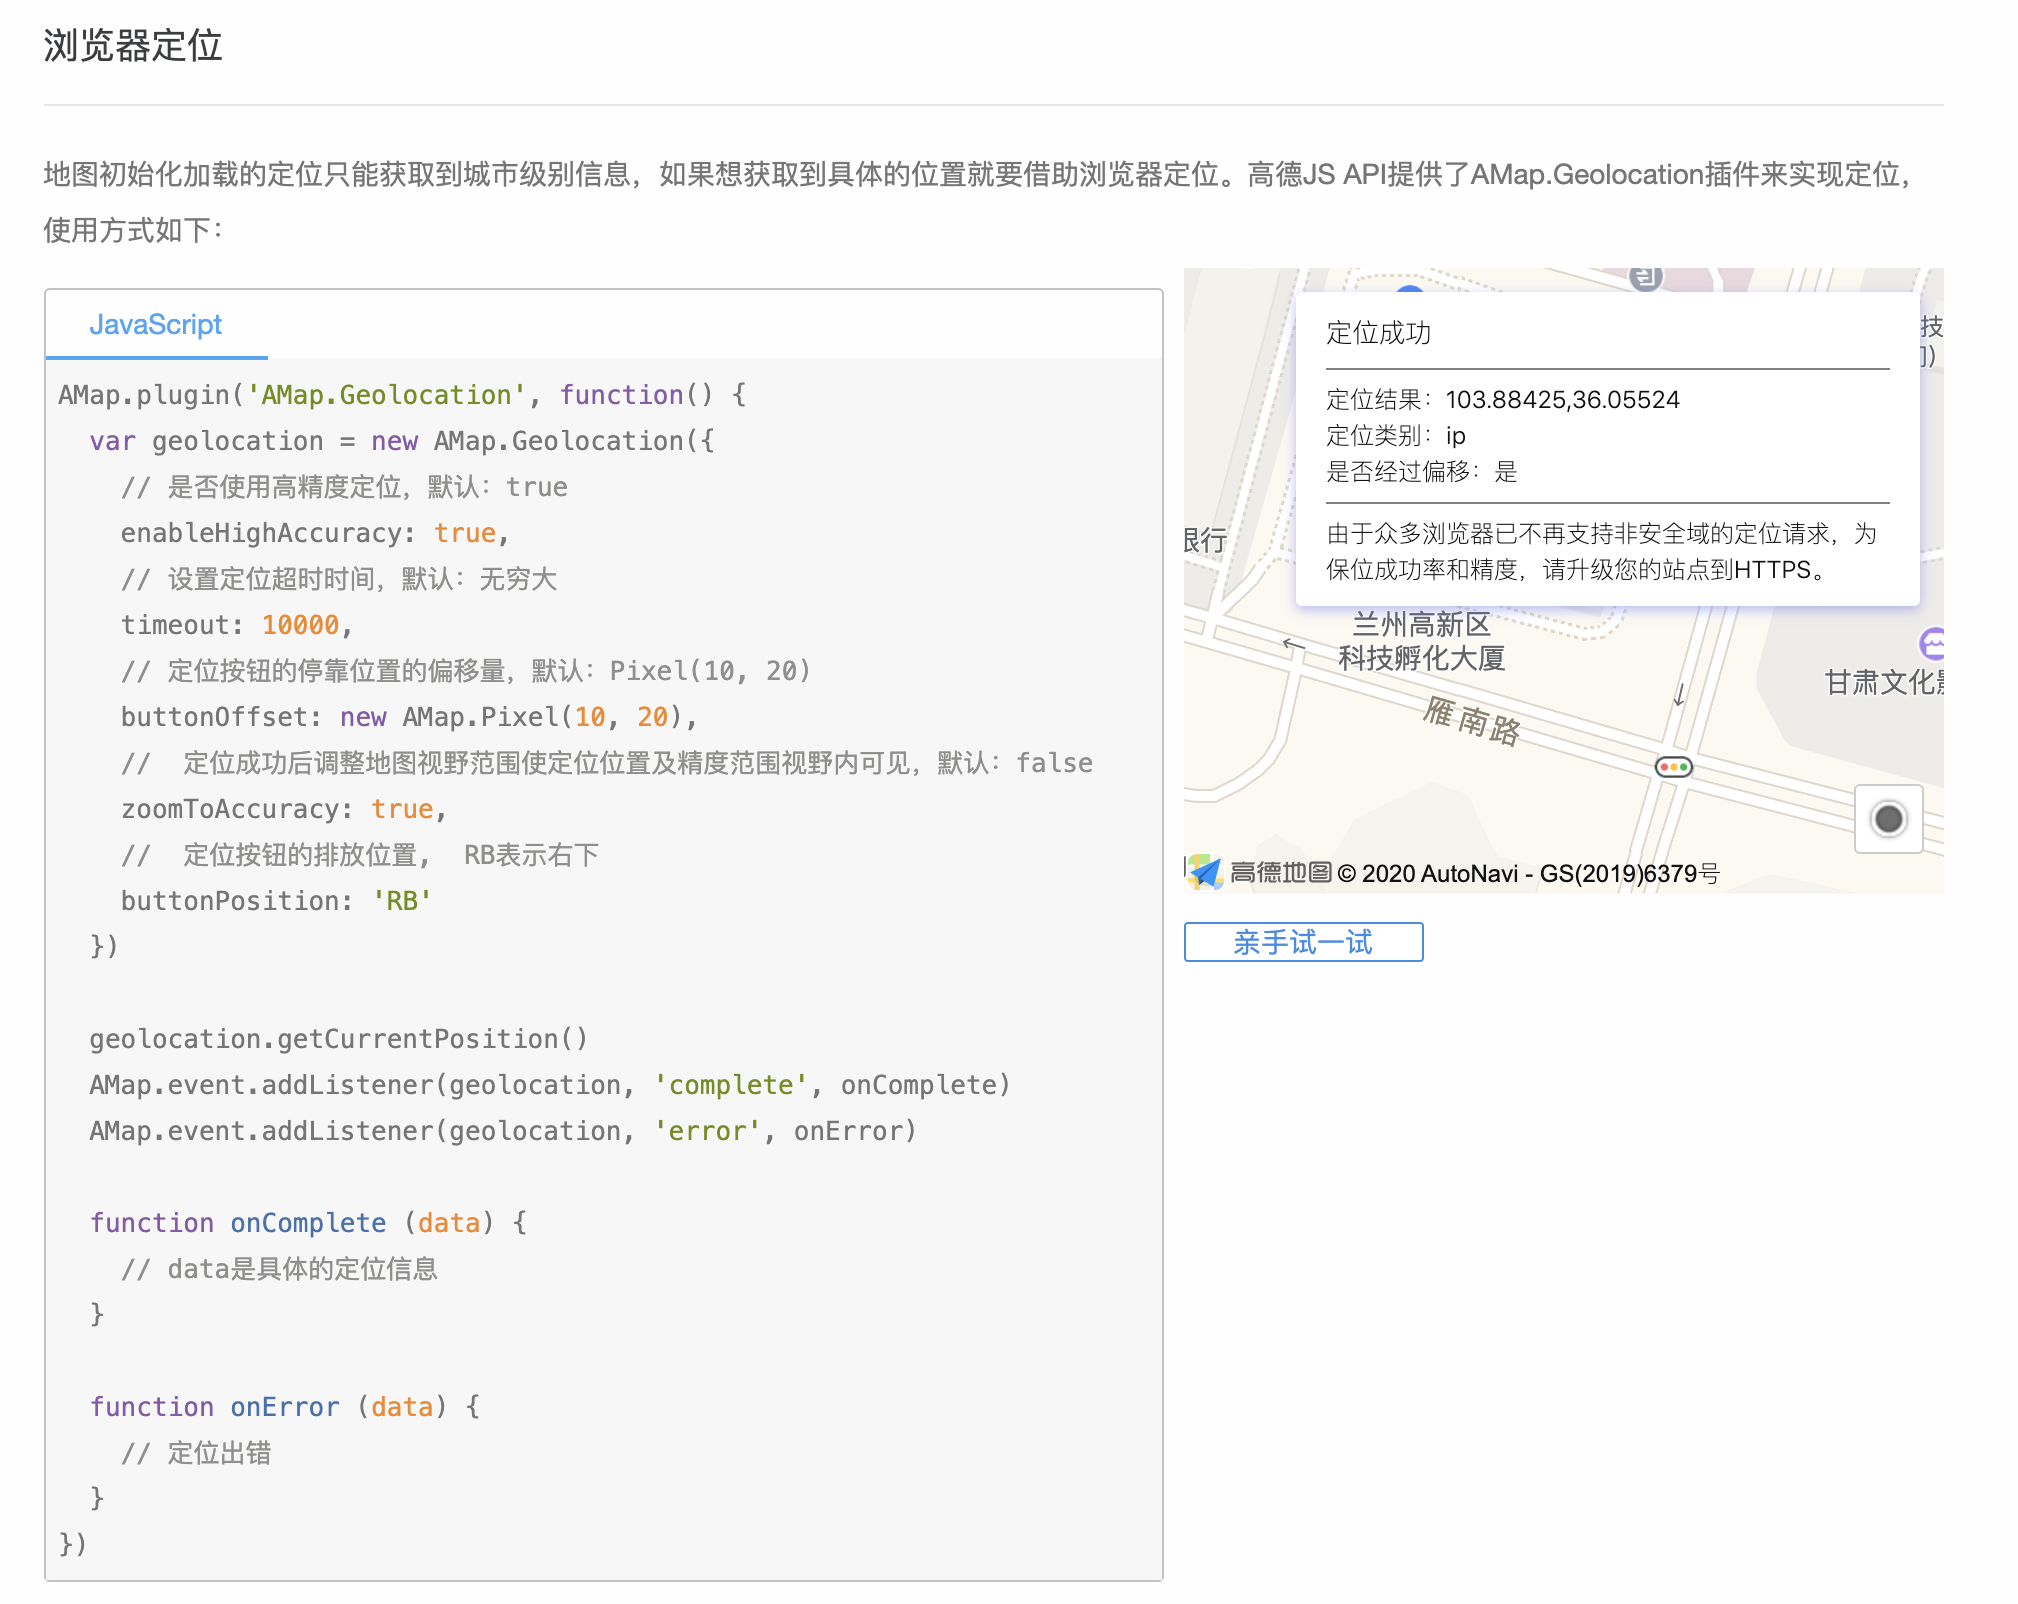The image size is (2018, 1604).
Task: Click the 雁南路 road label
Action: click(1472, 721)
